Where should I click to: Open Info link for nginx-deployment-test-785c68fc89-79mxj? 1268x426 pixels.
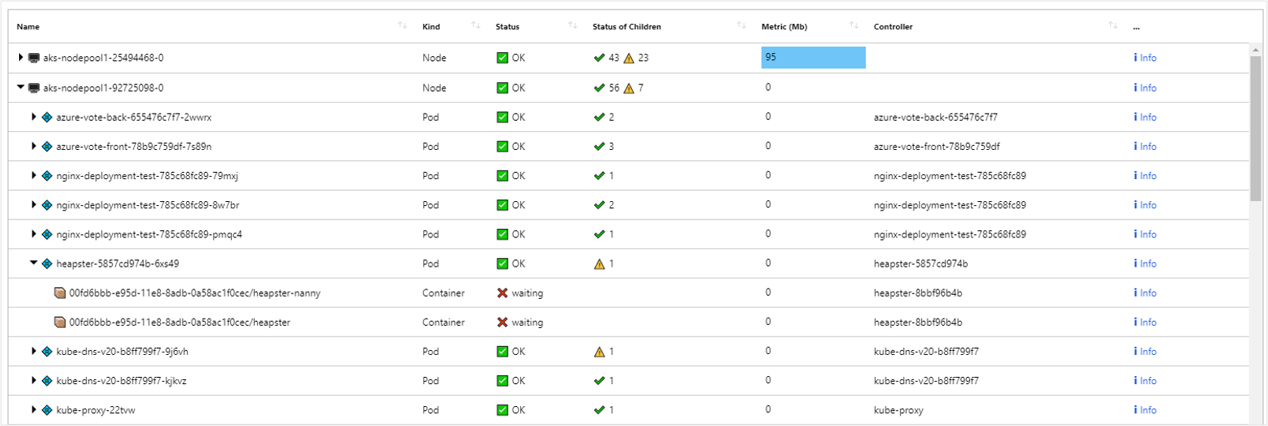point(1145,176)
